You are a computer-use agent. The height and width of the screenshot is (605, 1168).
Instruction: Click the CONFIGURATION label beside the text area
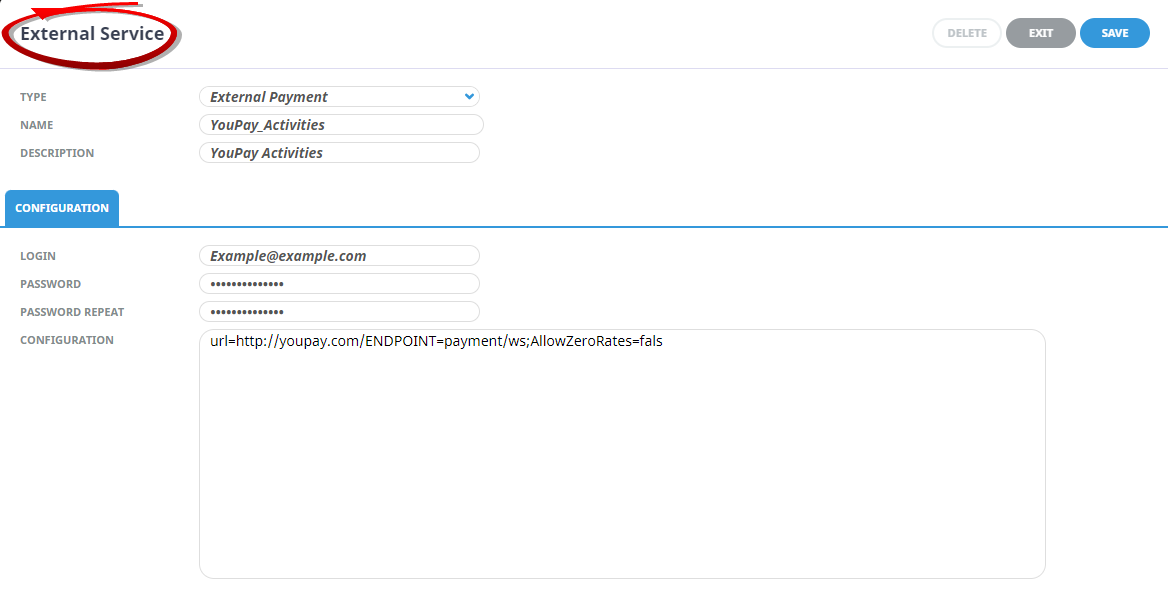pyautogui.click(x=67, y=340)
